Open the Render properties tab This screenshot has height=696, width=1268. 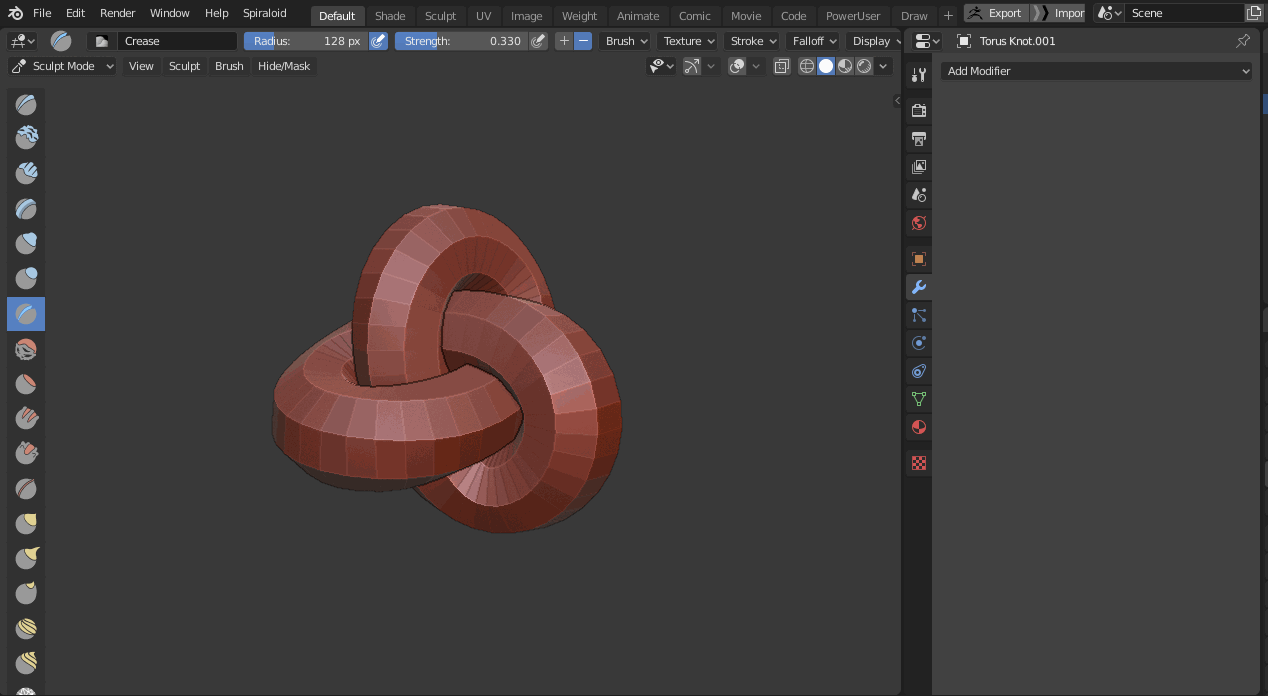(919, 110)
